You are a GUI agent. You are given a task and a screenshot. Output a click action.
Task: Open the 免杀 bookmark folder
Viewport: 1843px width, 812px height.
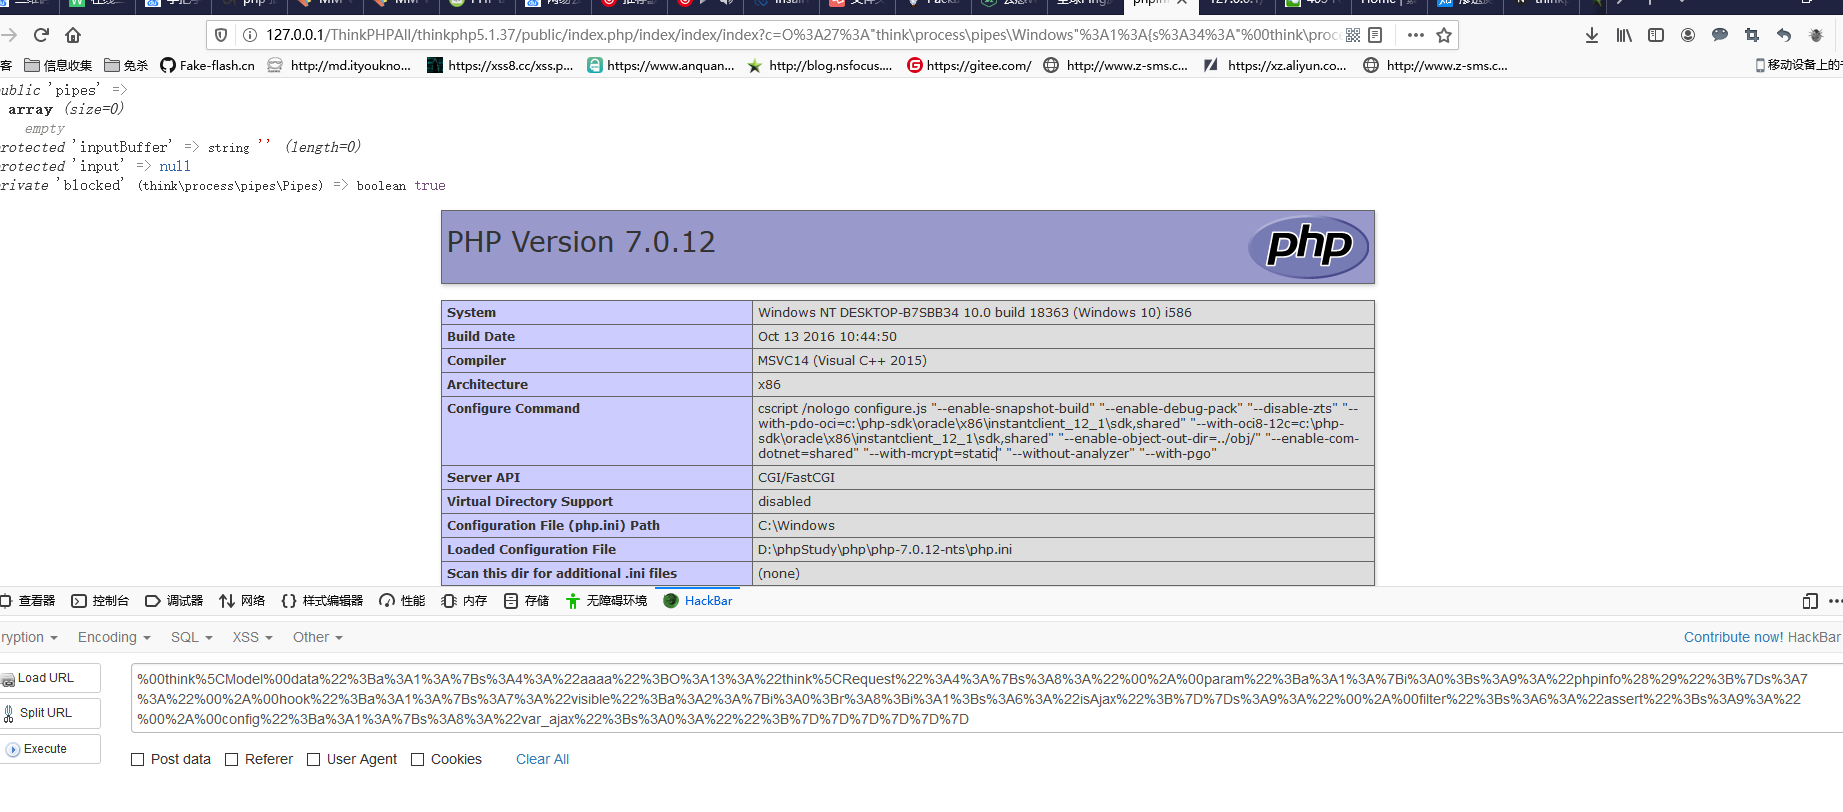pos(126,65)
